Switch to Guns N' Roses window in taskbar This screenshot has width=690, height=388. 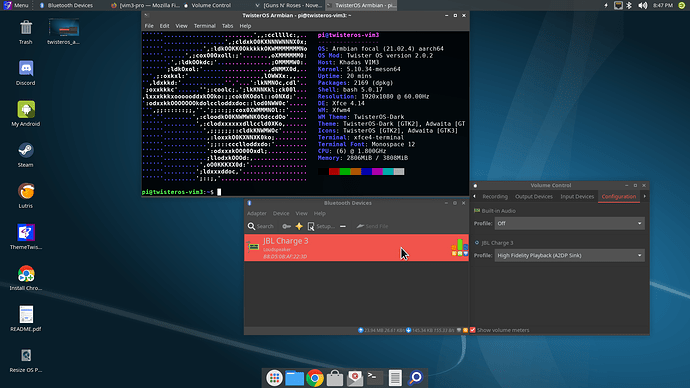click(289, 5)
